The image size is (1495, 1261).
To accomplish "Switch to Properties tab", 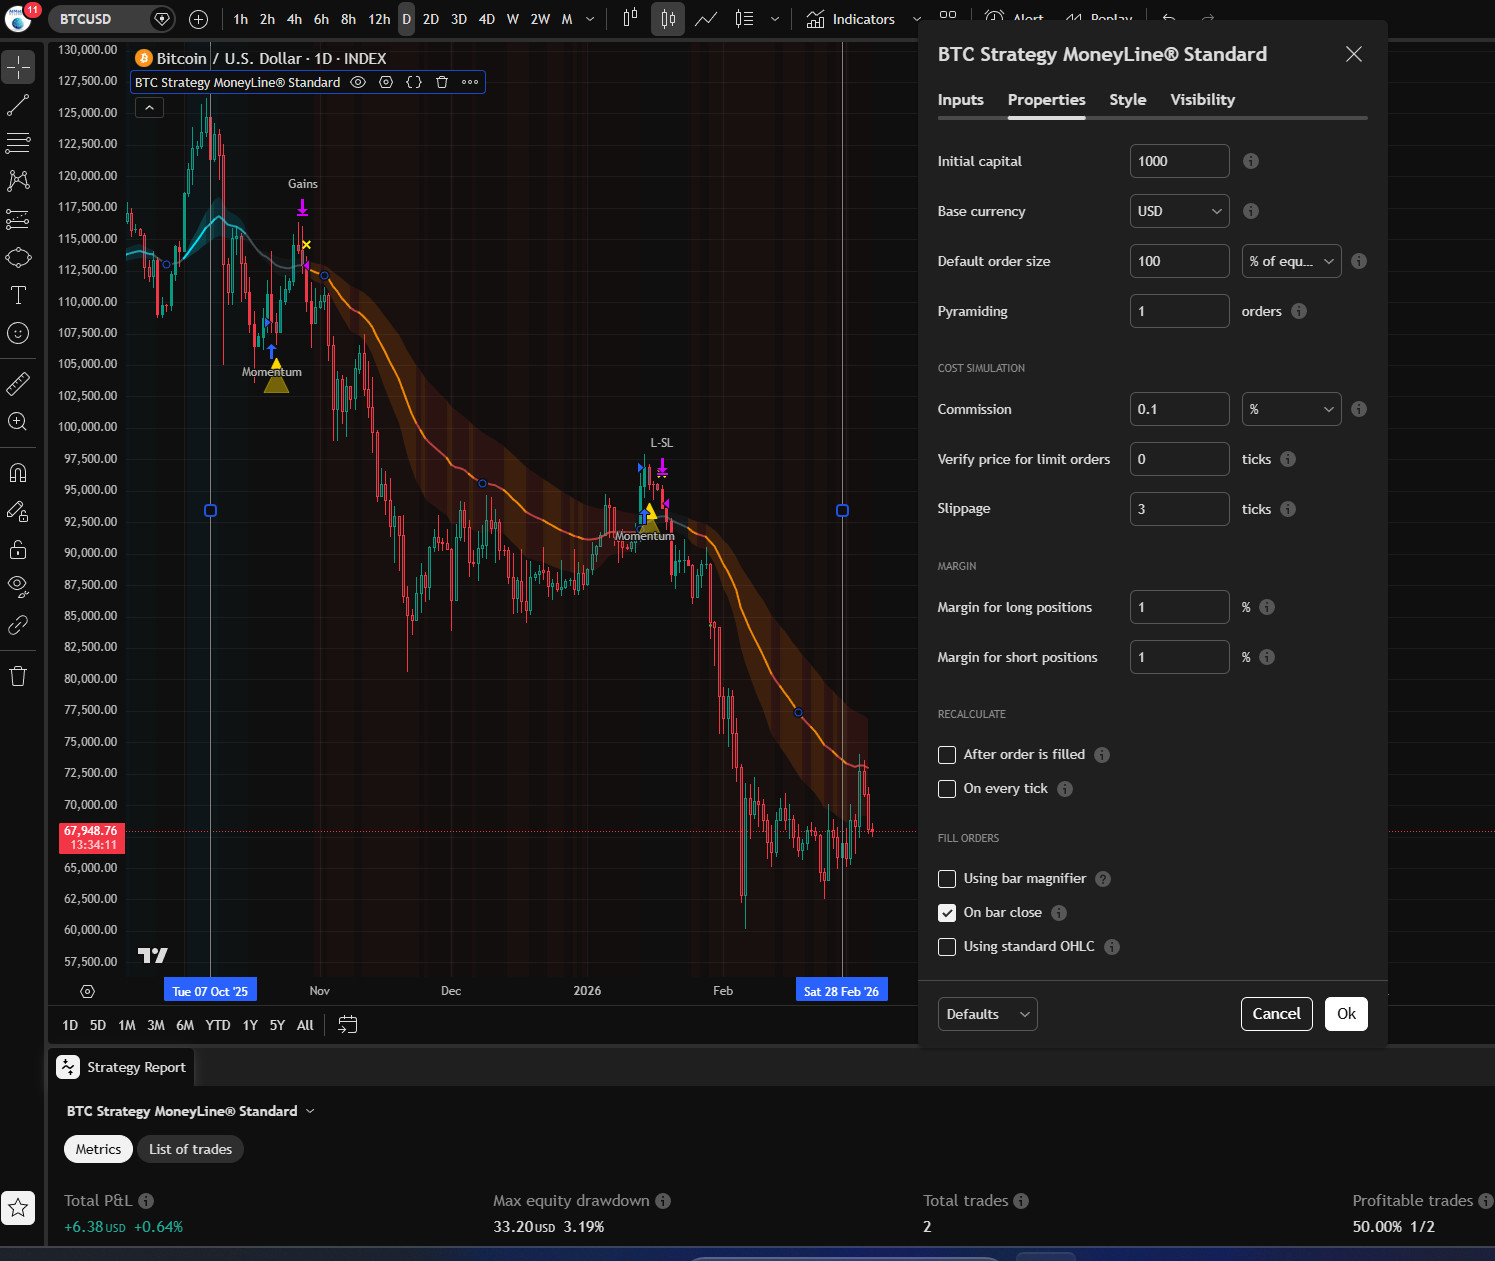I will coord(1046,100).
